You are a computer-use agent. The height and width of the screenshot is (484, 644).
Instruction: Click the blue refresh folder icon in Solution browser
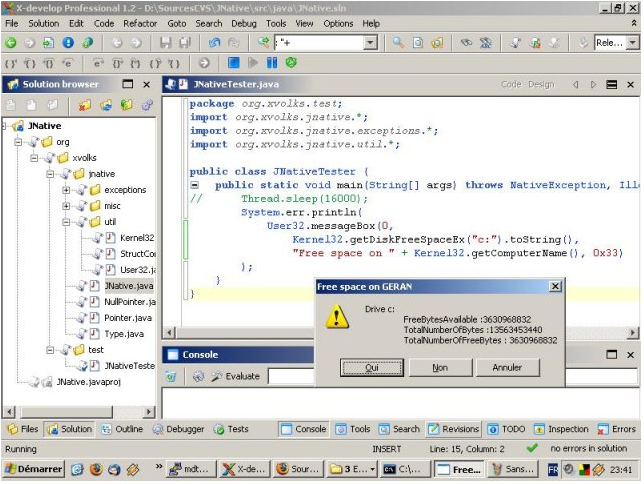pos(106,105)
